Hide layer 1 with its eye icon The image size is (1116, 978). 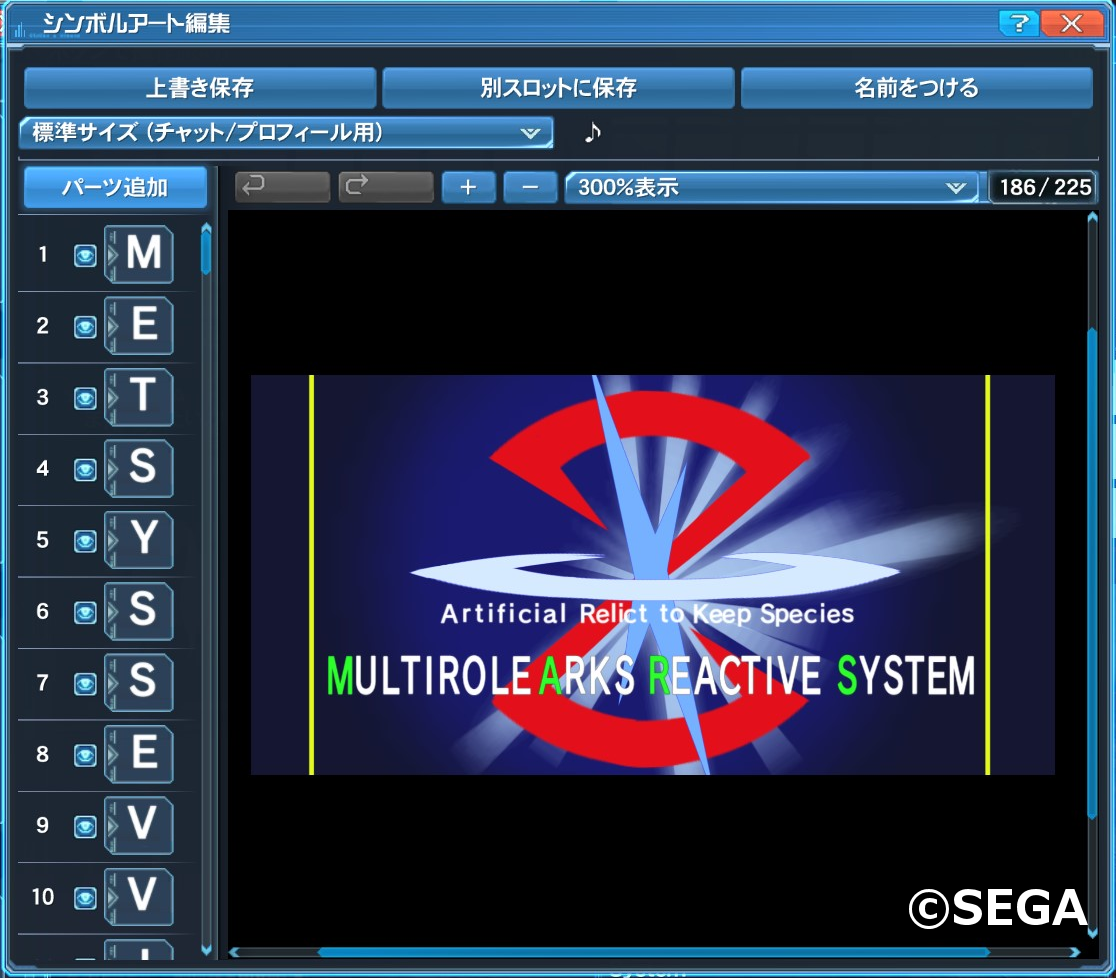coord(85,256)
